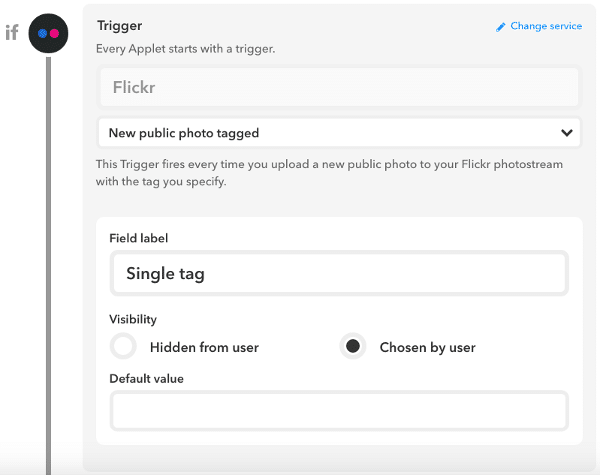This screenshot has height=475, width=600.
Task: Click the "Hidden from user" label text
Action: (x=204, y=348)
